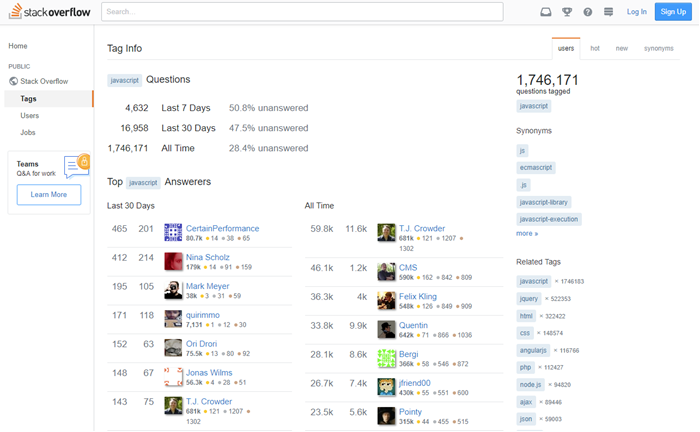Click the Learn More button for Teams
Screen dimensions: 700x432
pyautogui.click(x=49, y=195)
